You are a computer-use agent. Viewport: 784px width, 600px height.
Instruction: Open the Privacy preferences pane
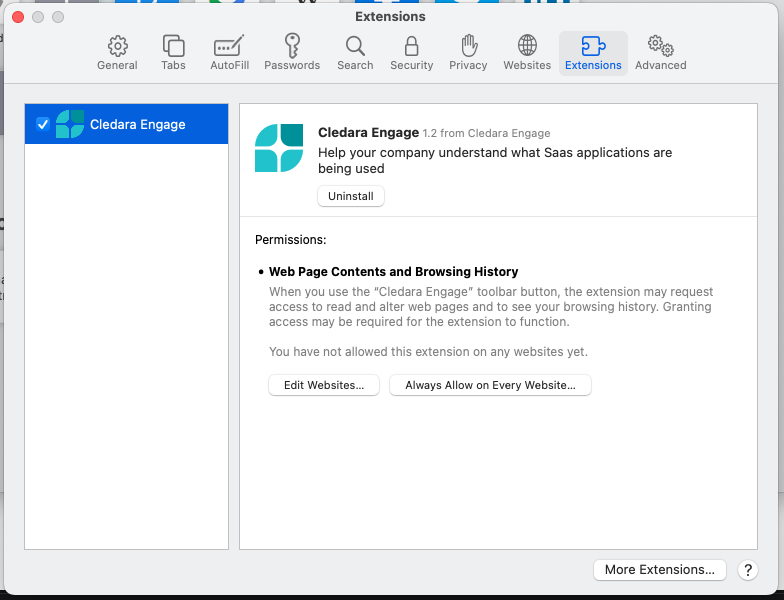point(468,53)
